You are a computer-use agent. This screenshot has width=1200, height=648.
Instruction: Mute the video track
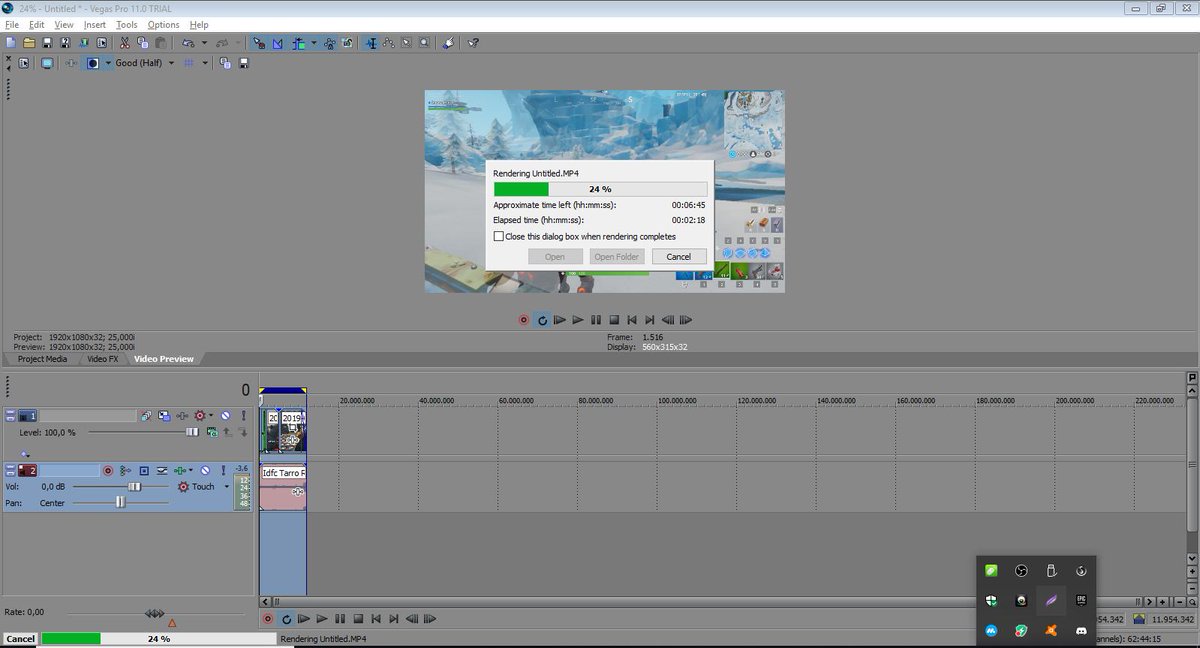225,415
